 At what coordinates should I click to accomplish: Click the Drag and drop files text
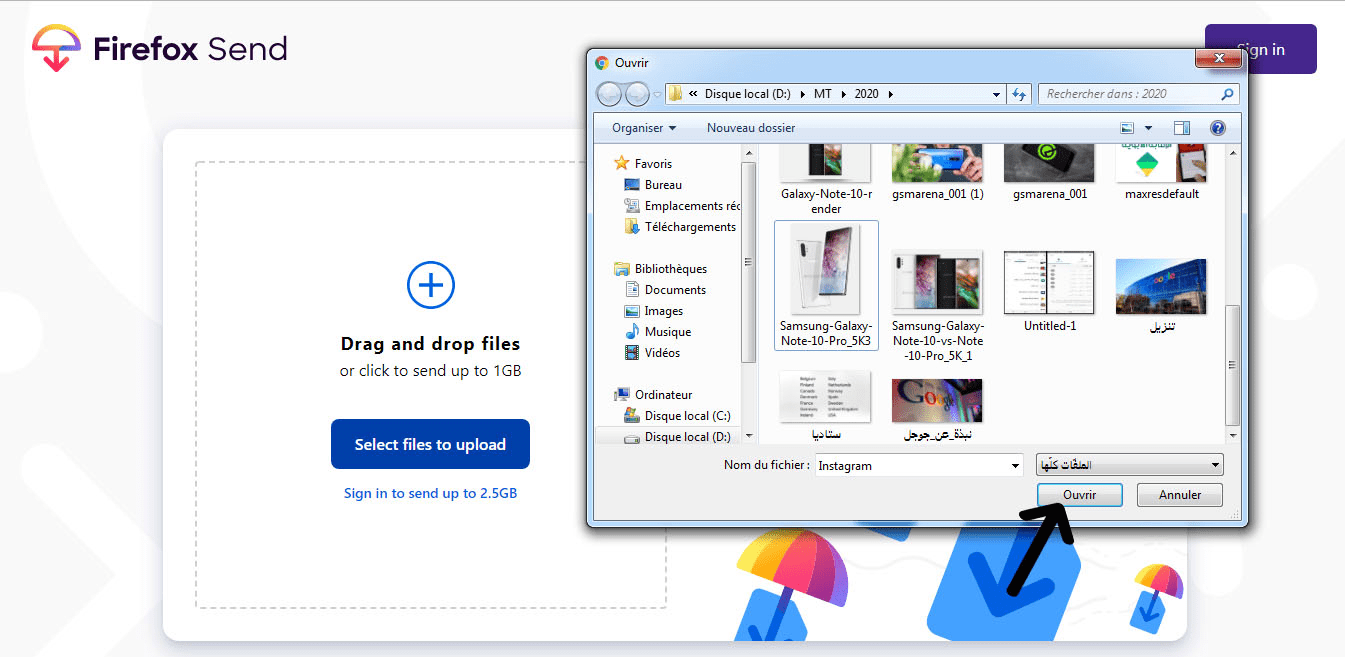[x=430, y=344]
